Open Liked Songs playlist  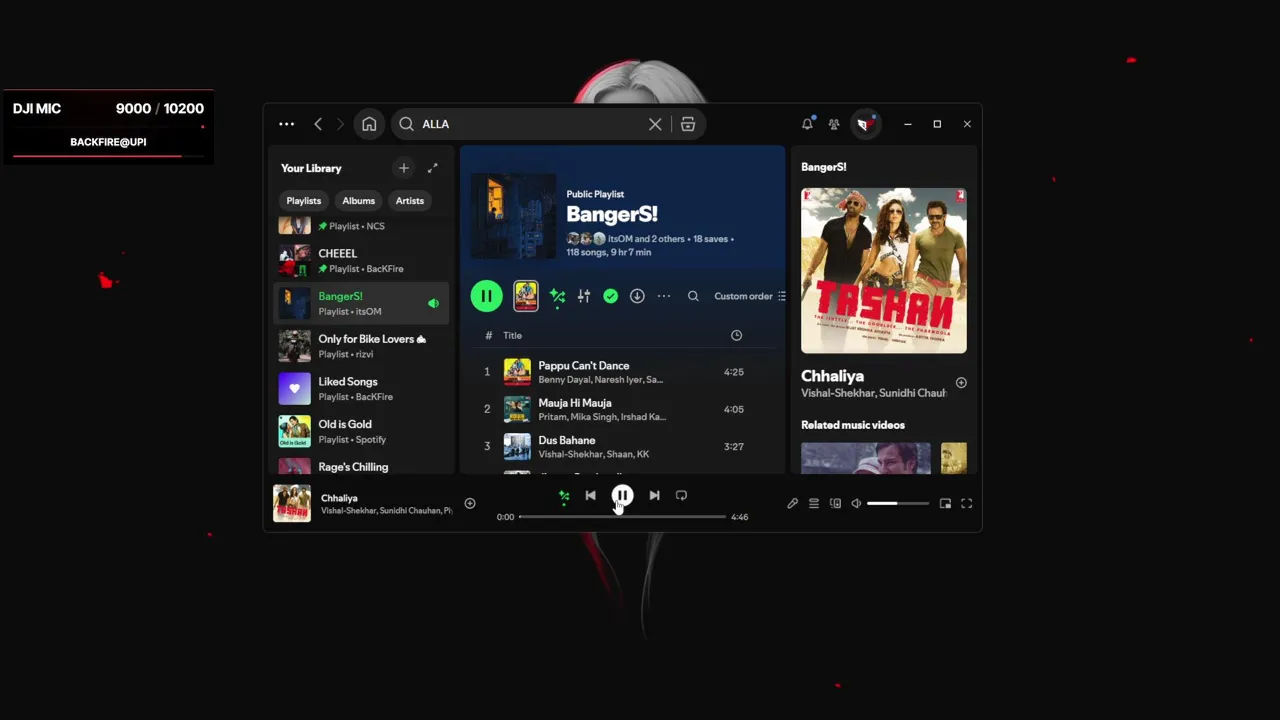pyautogui.click(x=361, y=389)
